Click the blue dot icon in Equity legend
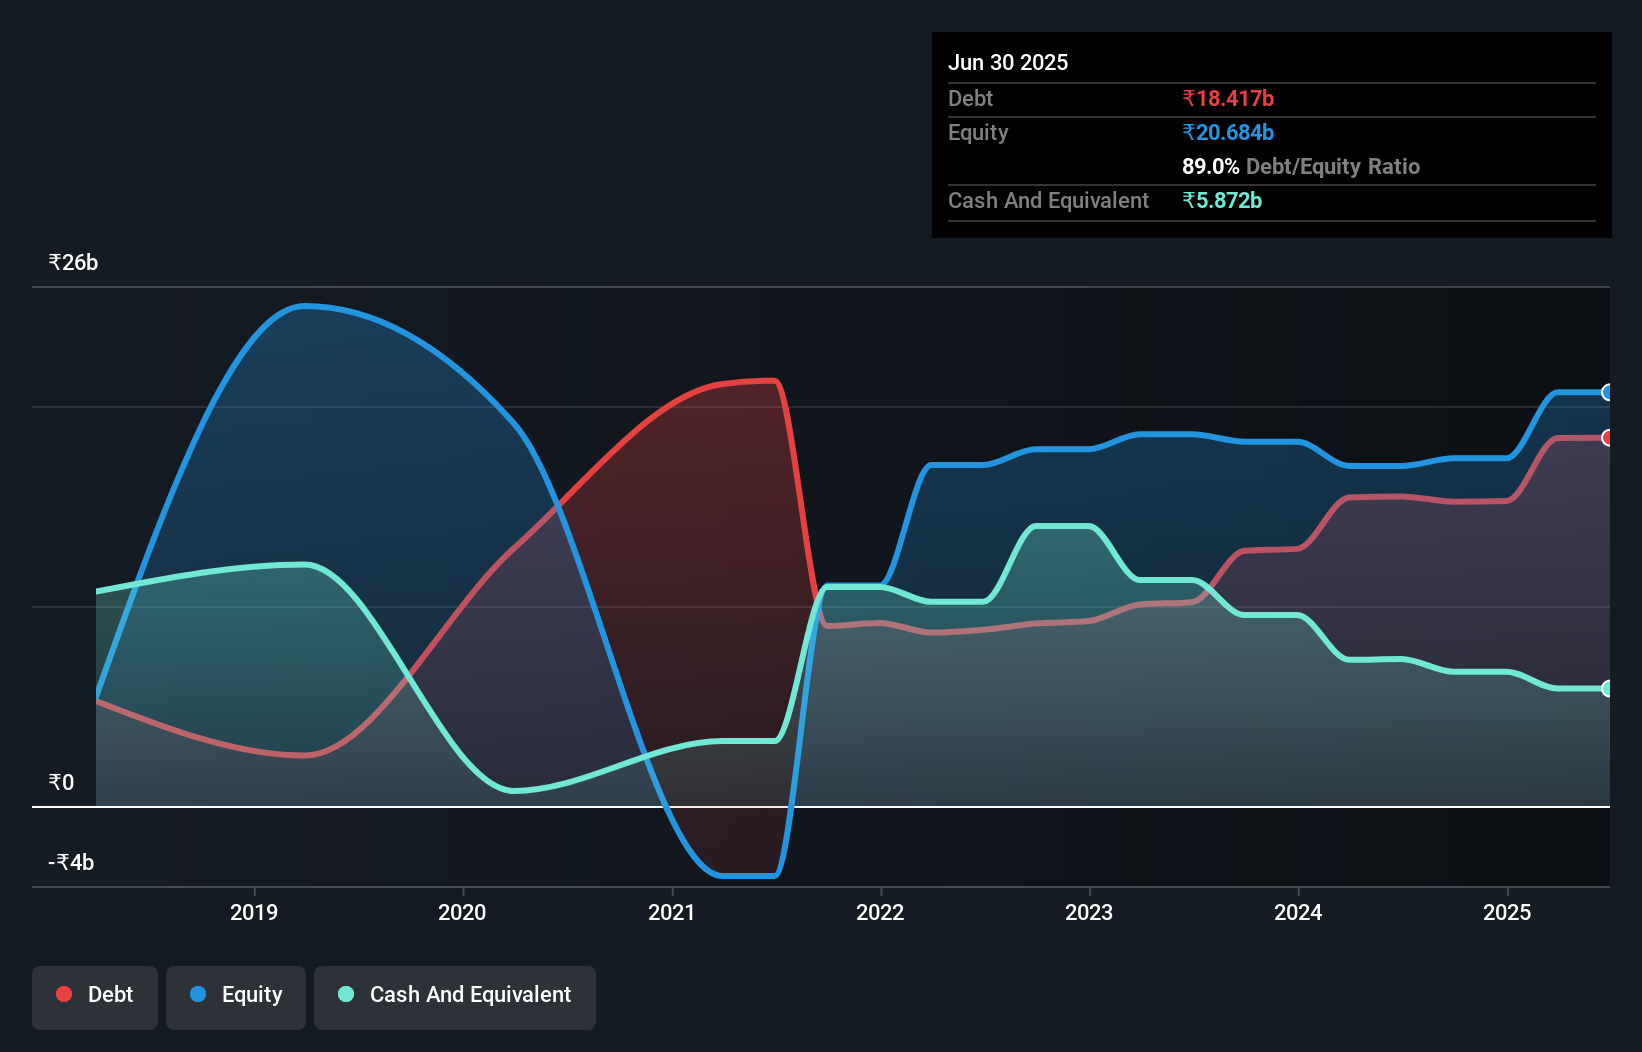This screenshot has height=1052, width=1642. (196, 994)
